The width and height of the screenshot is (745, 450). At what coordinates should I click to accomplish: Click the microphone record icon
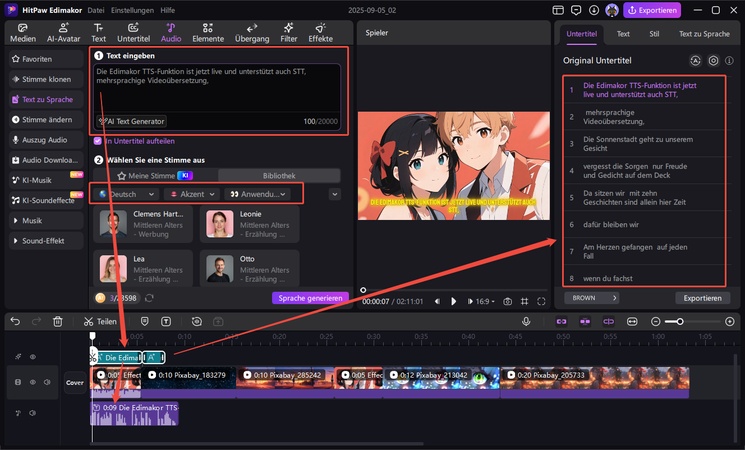point(526,322)
